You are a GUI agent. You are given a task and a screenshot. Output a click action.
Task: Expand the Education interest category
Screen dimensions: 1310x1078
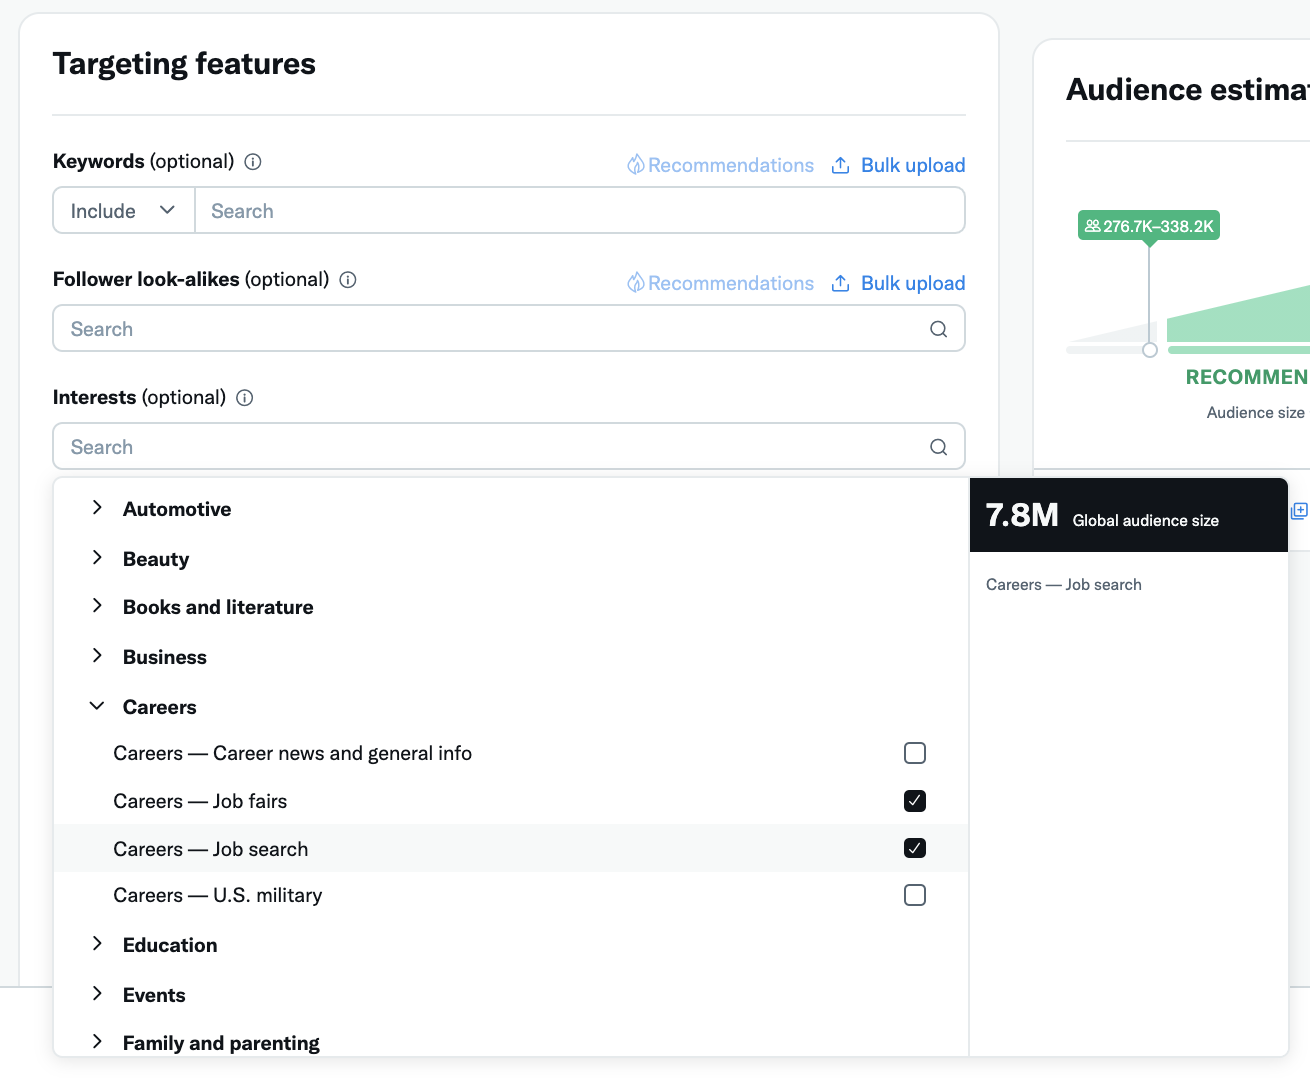click(x=97, y=944)
